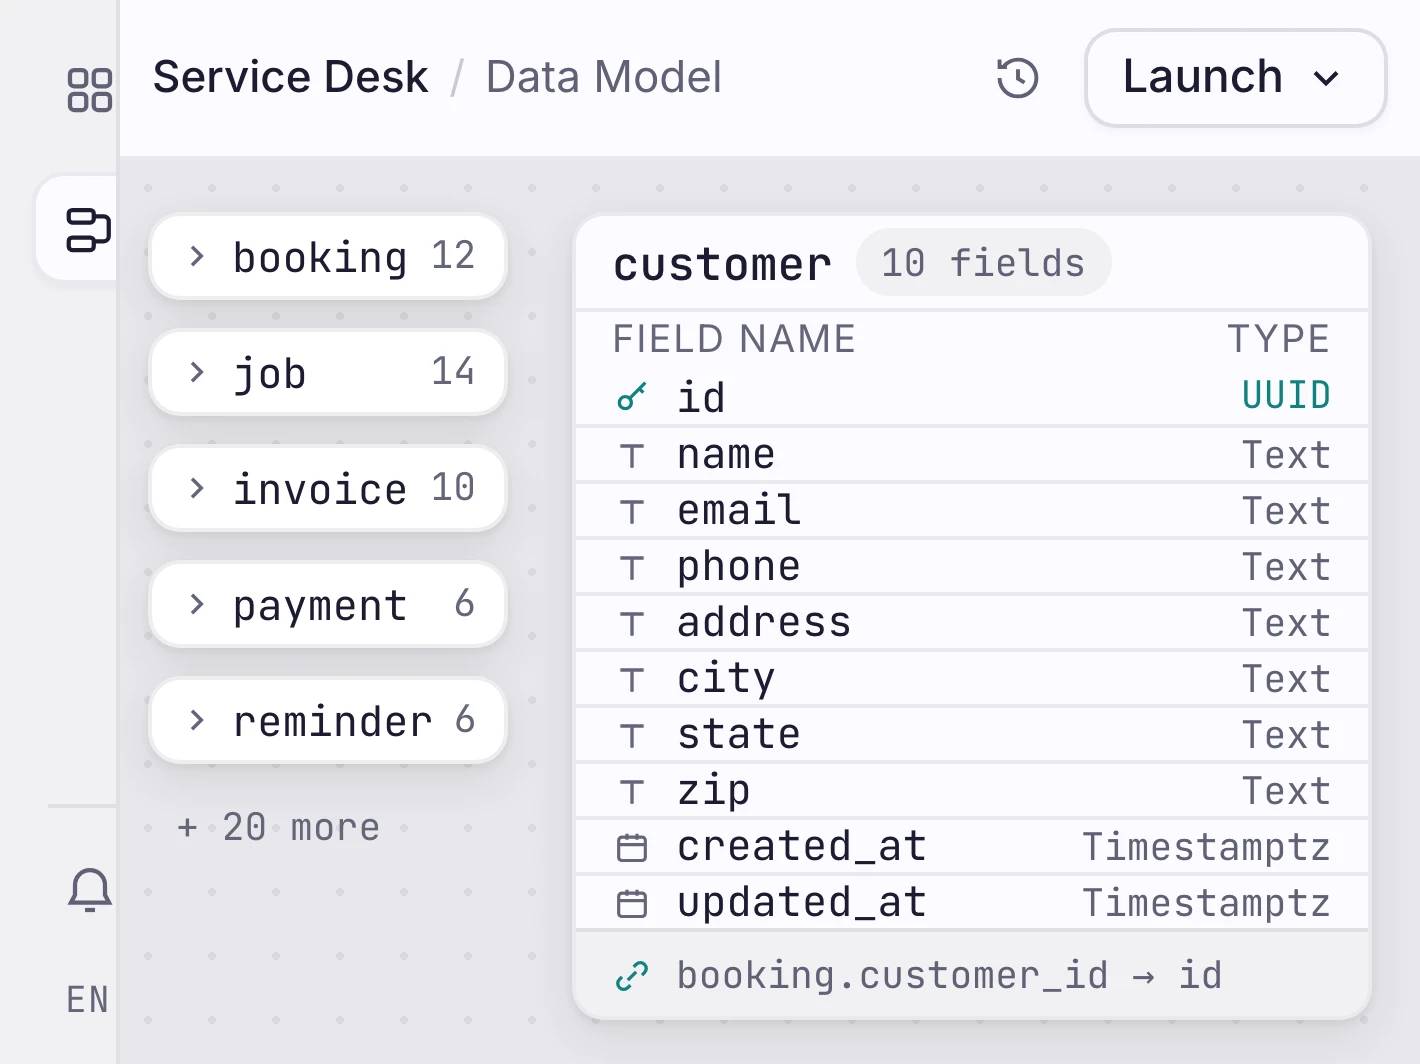The width and height of the screenshot is (1420, 1064).
Task: Click the FIELD NAME column header
Action: coord(734,339)
